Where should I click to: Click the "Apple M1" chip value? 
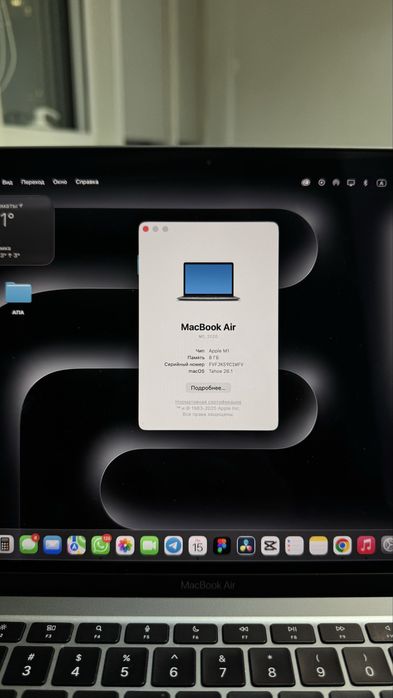pyautogui.click(x=219, y=351)
